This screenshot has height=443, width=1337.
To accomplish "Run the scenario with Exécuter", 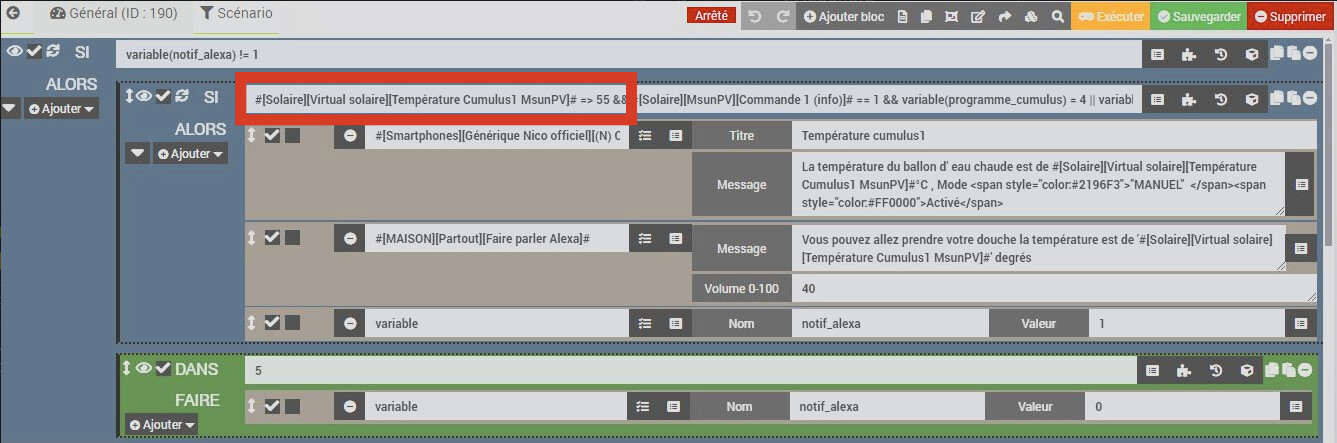I will coord(1111,16).
